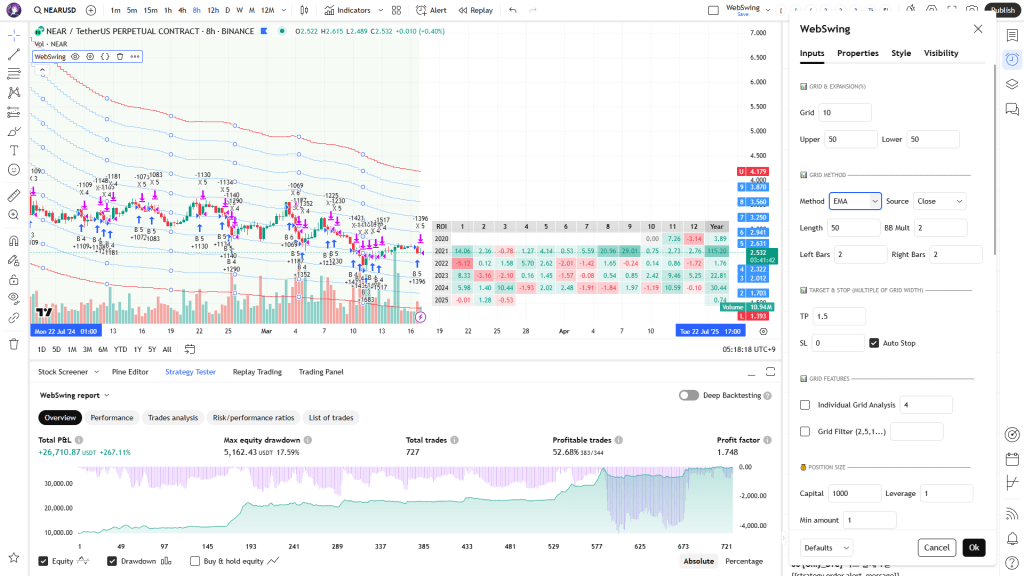Open the Defaults dropdown in settings dialog
The image size is (1024, 576).
pos(826,548)
